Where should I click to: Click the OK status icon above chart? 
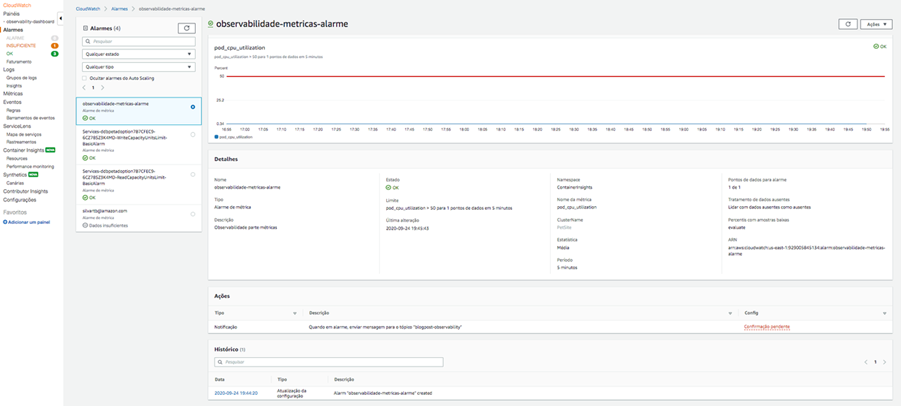tap(876, 47)
